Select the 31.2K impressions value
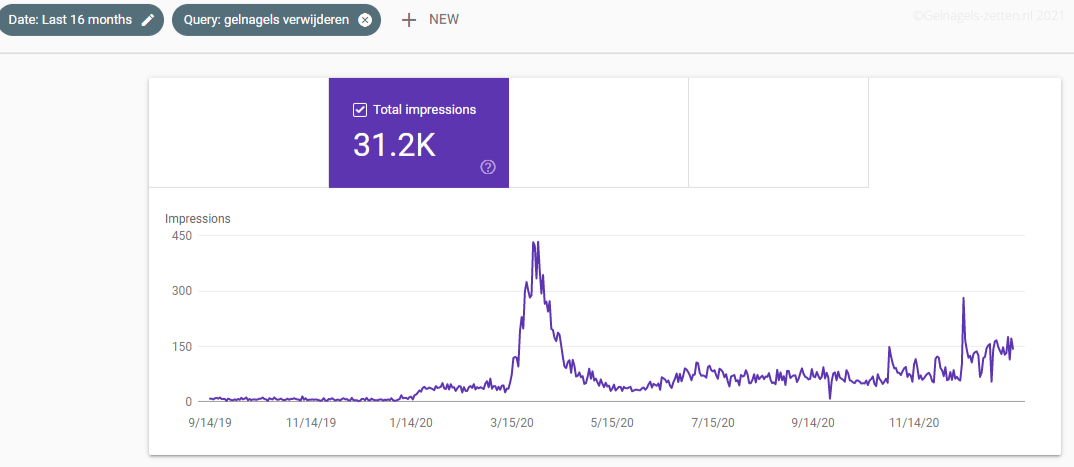The height and width of the screenshot is (467, 1074). [394, 145]
